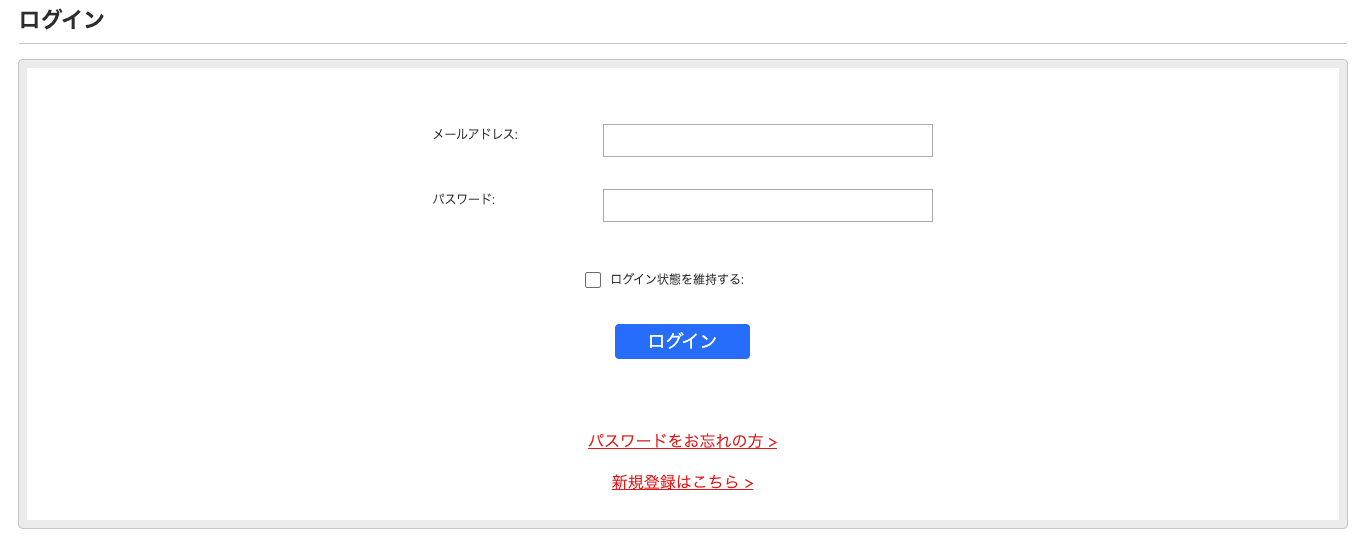This screenshot has height=544, width=1366.
Task: Select the text box beside パスワード
Action: pyautogui.click(x=767, y=206)
